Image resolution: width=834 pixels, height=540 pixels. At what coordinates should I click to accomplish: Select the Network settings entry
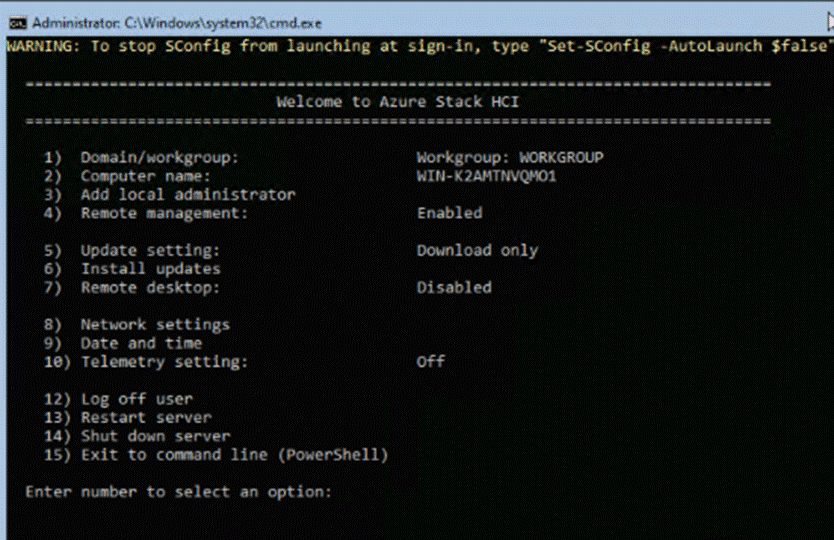tap(155, 325)
